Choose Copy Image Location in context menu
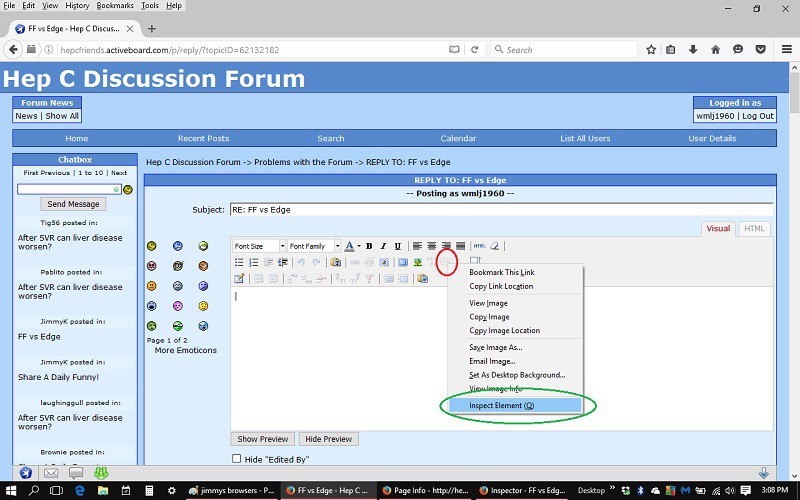 click(504, 330)
